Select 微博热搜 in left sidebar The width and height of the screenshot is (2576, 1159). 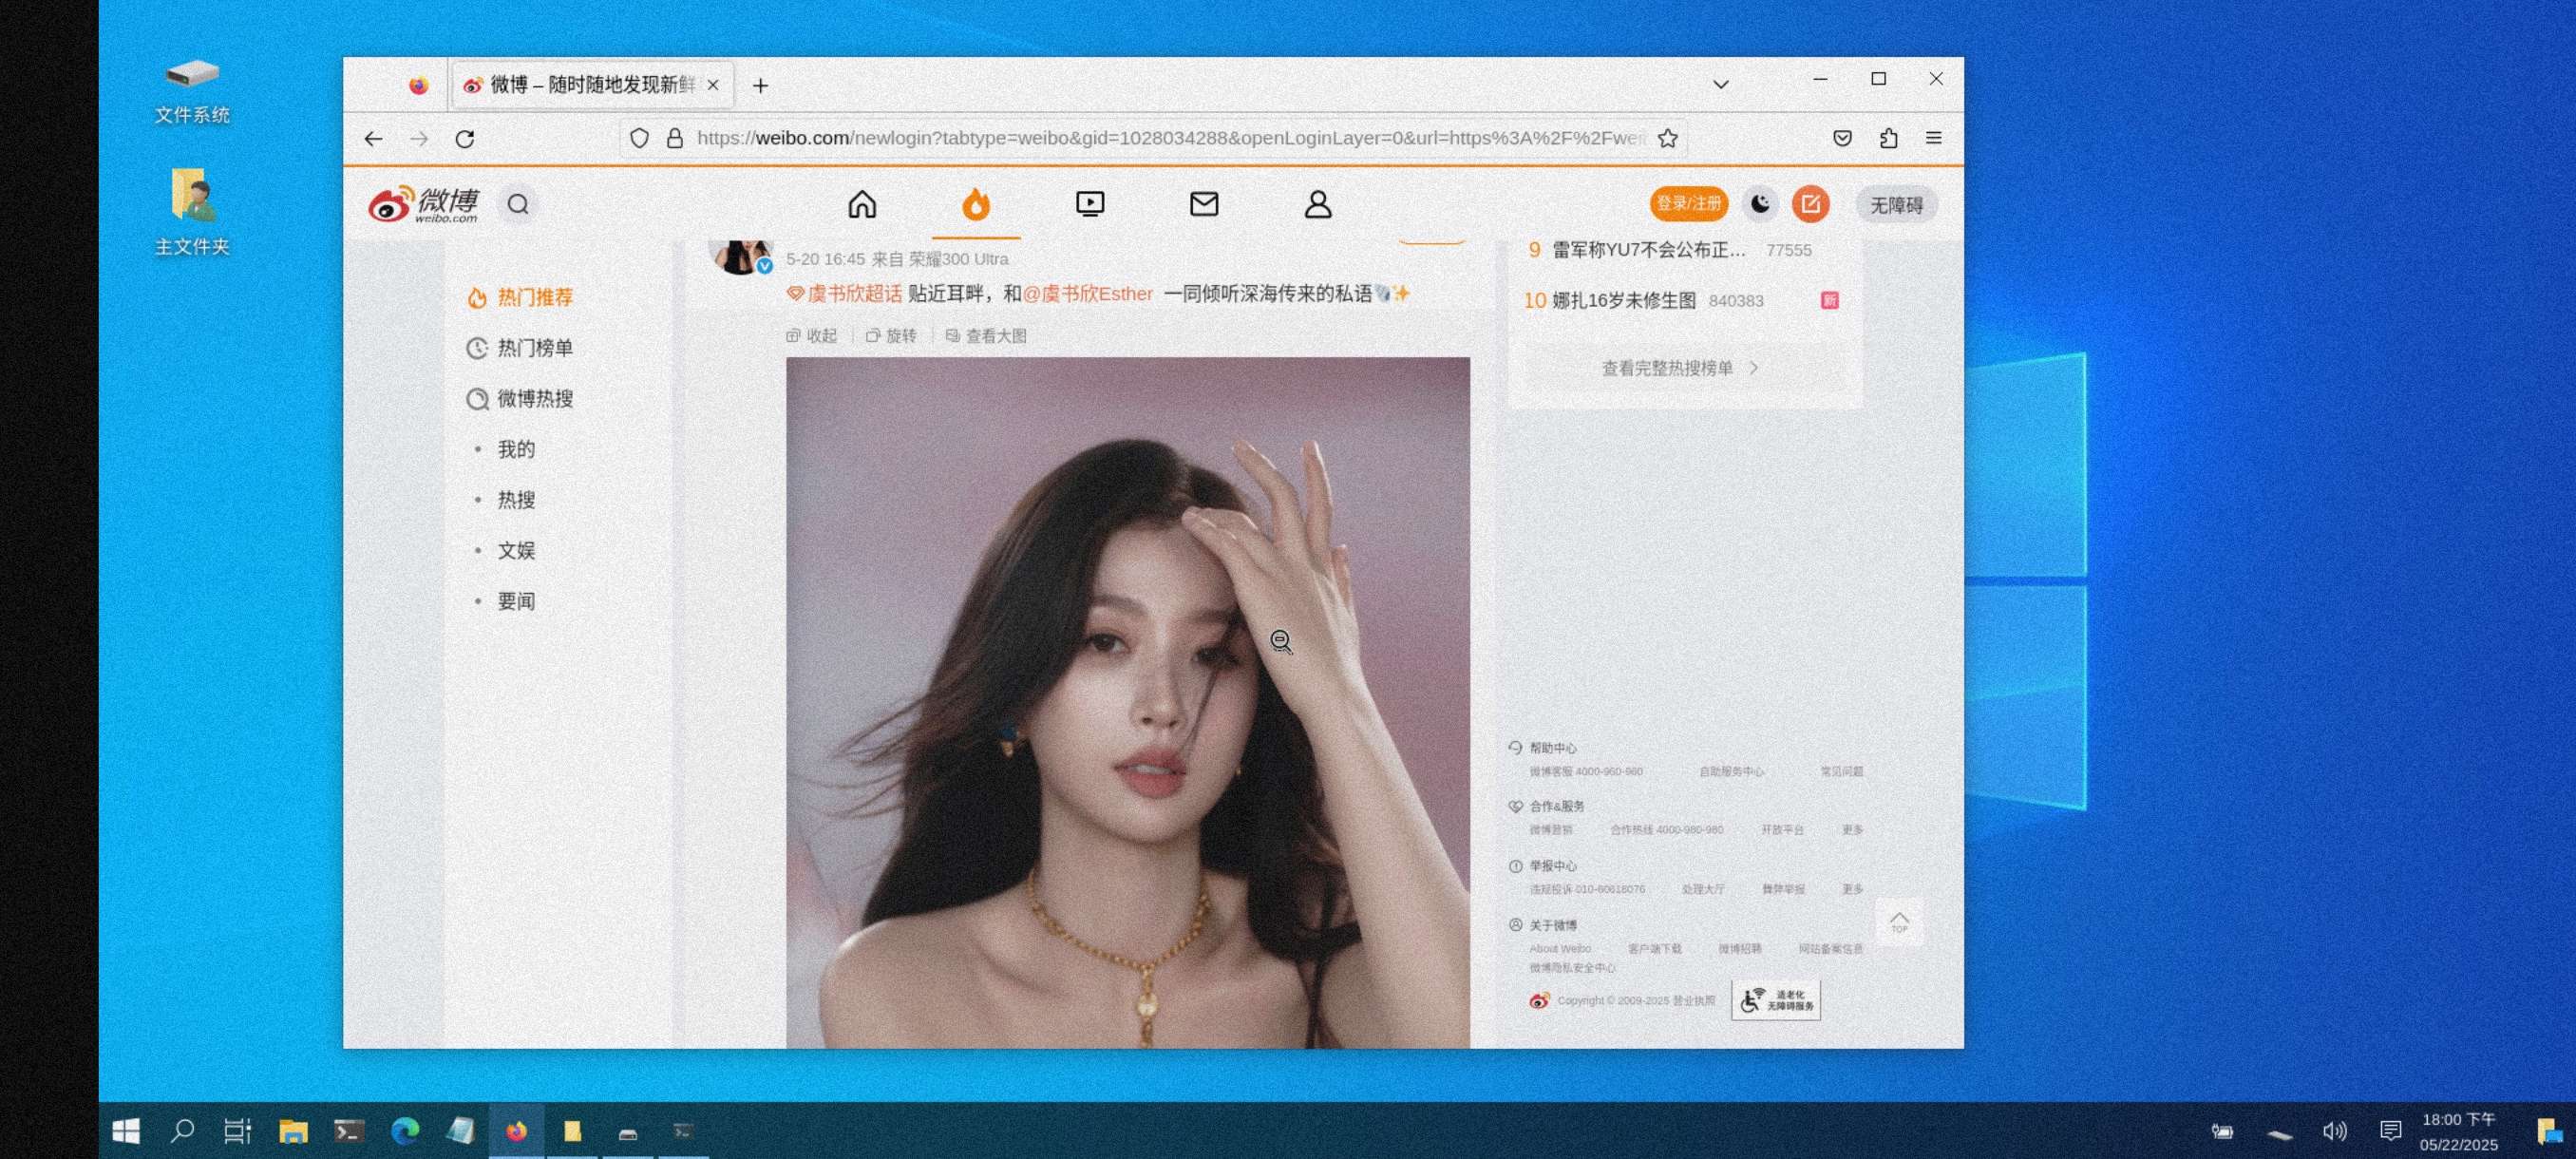click(x=534, y=399)
